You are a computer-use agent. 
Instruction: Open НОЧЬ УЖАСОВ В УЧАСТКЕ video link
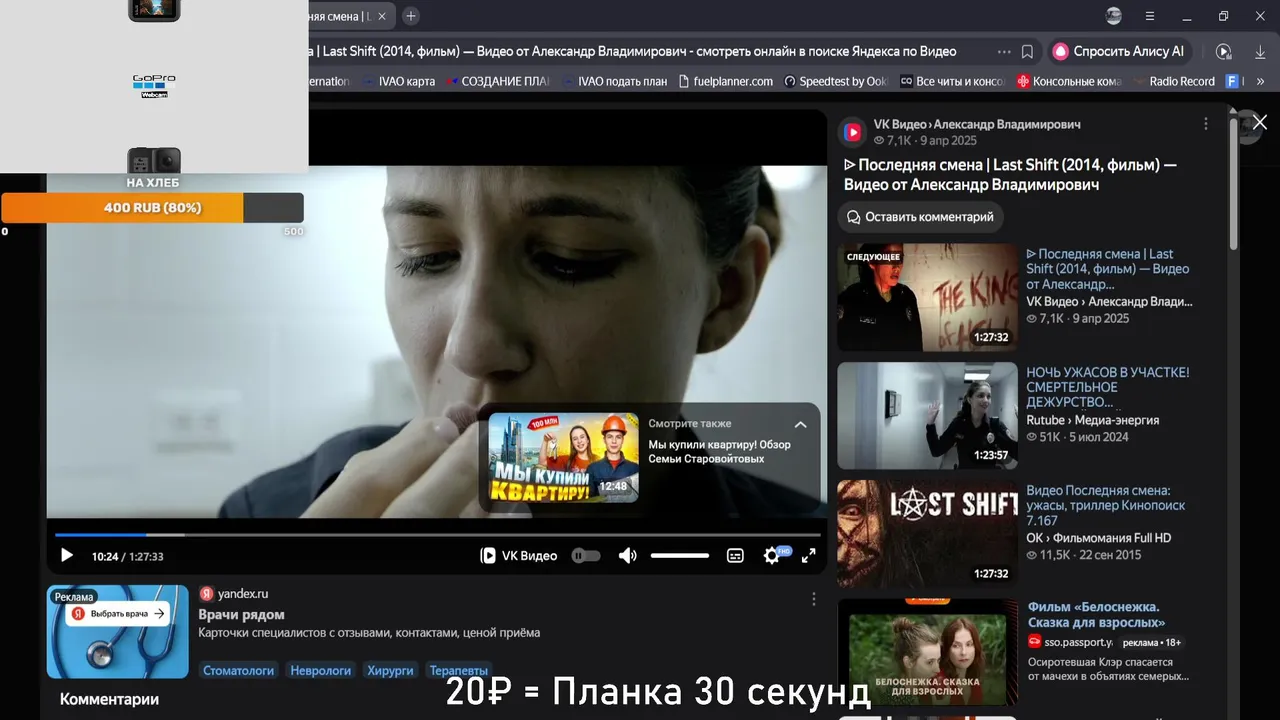click(x=1108, y=387)
